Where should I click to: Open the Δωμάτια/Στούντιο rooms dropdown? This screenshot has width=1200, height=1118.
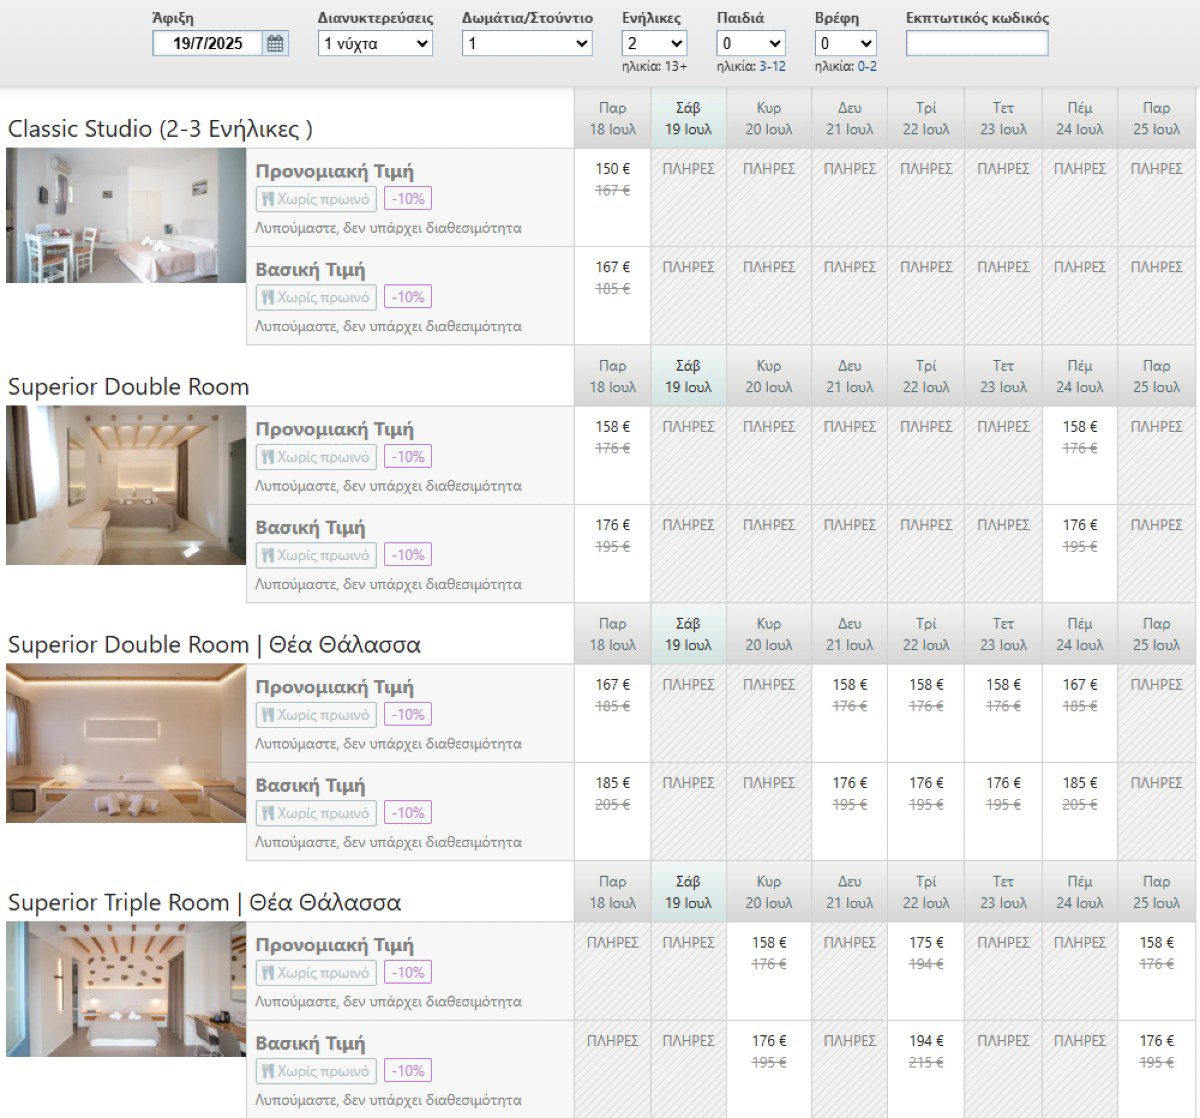tap(527, 44)
